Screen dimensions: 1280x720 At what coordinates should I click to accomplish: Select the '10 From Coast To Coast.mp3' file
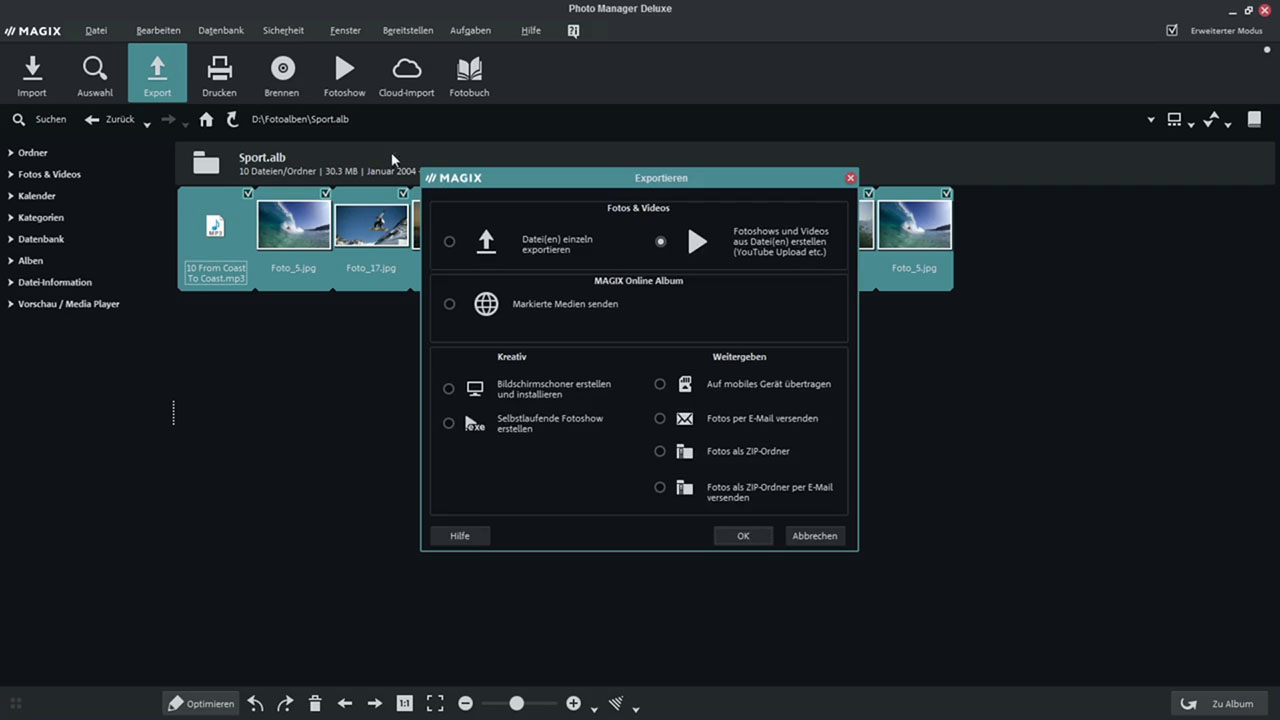(215, 240)
